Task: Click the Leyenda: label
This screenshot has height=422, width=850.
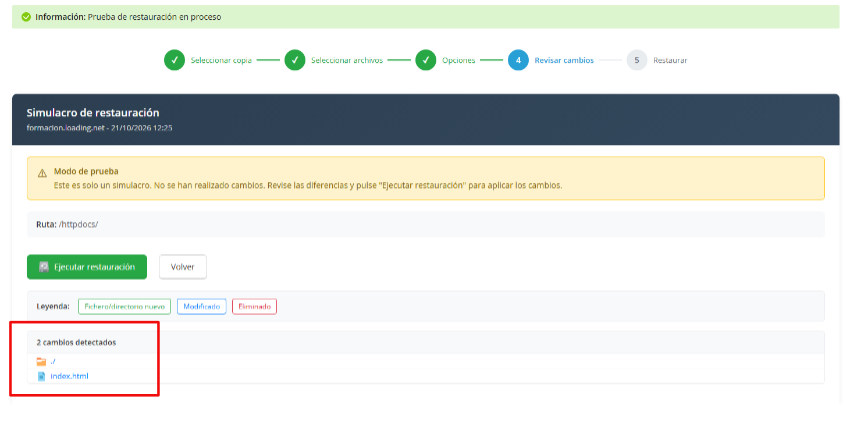Action: tap(53, 306)
